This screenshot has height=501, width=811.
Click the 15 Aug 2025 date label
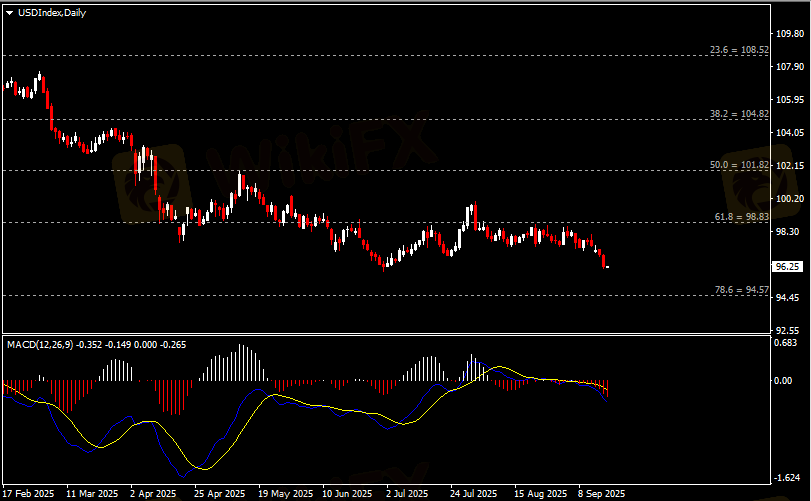click(x=541, y=494)
